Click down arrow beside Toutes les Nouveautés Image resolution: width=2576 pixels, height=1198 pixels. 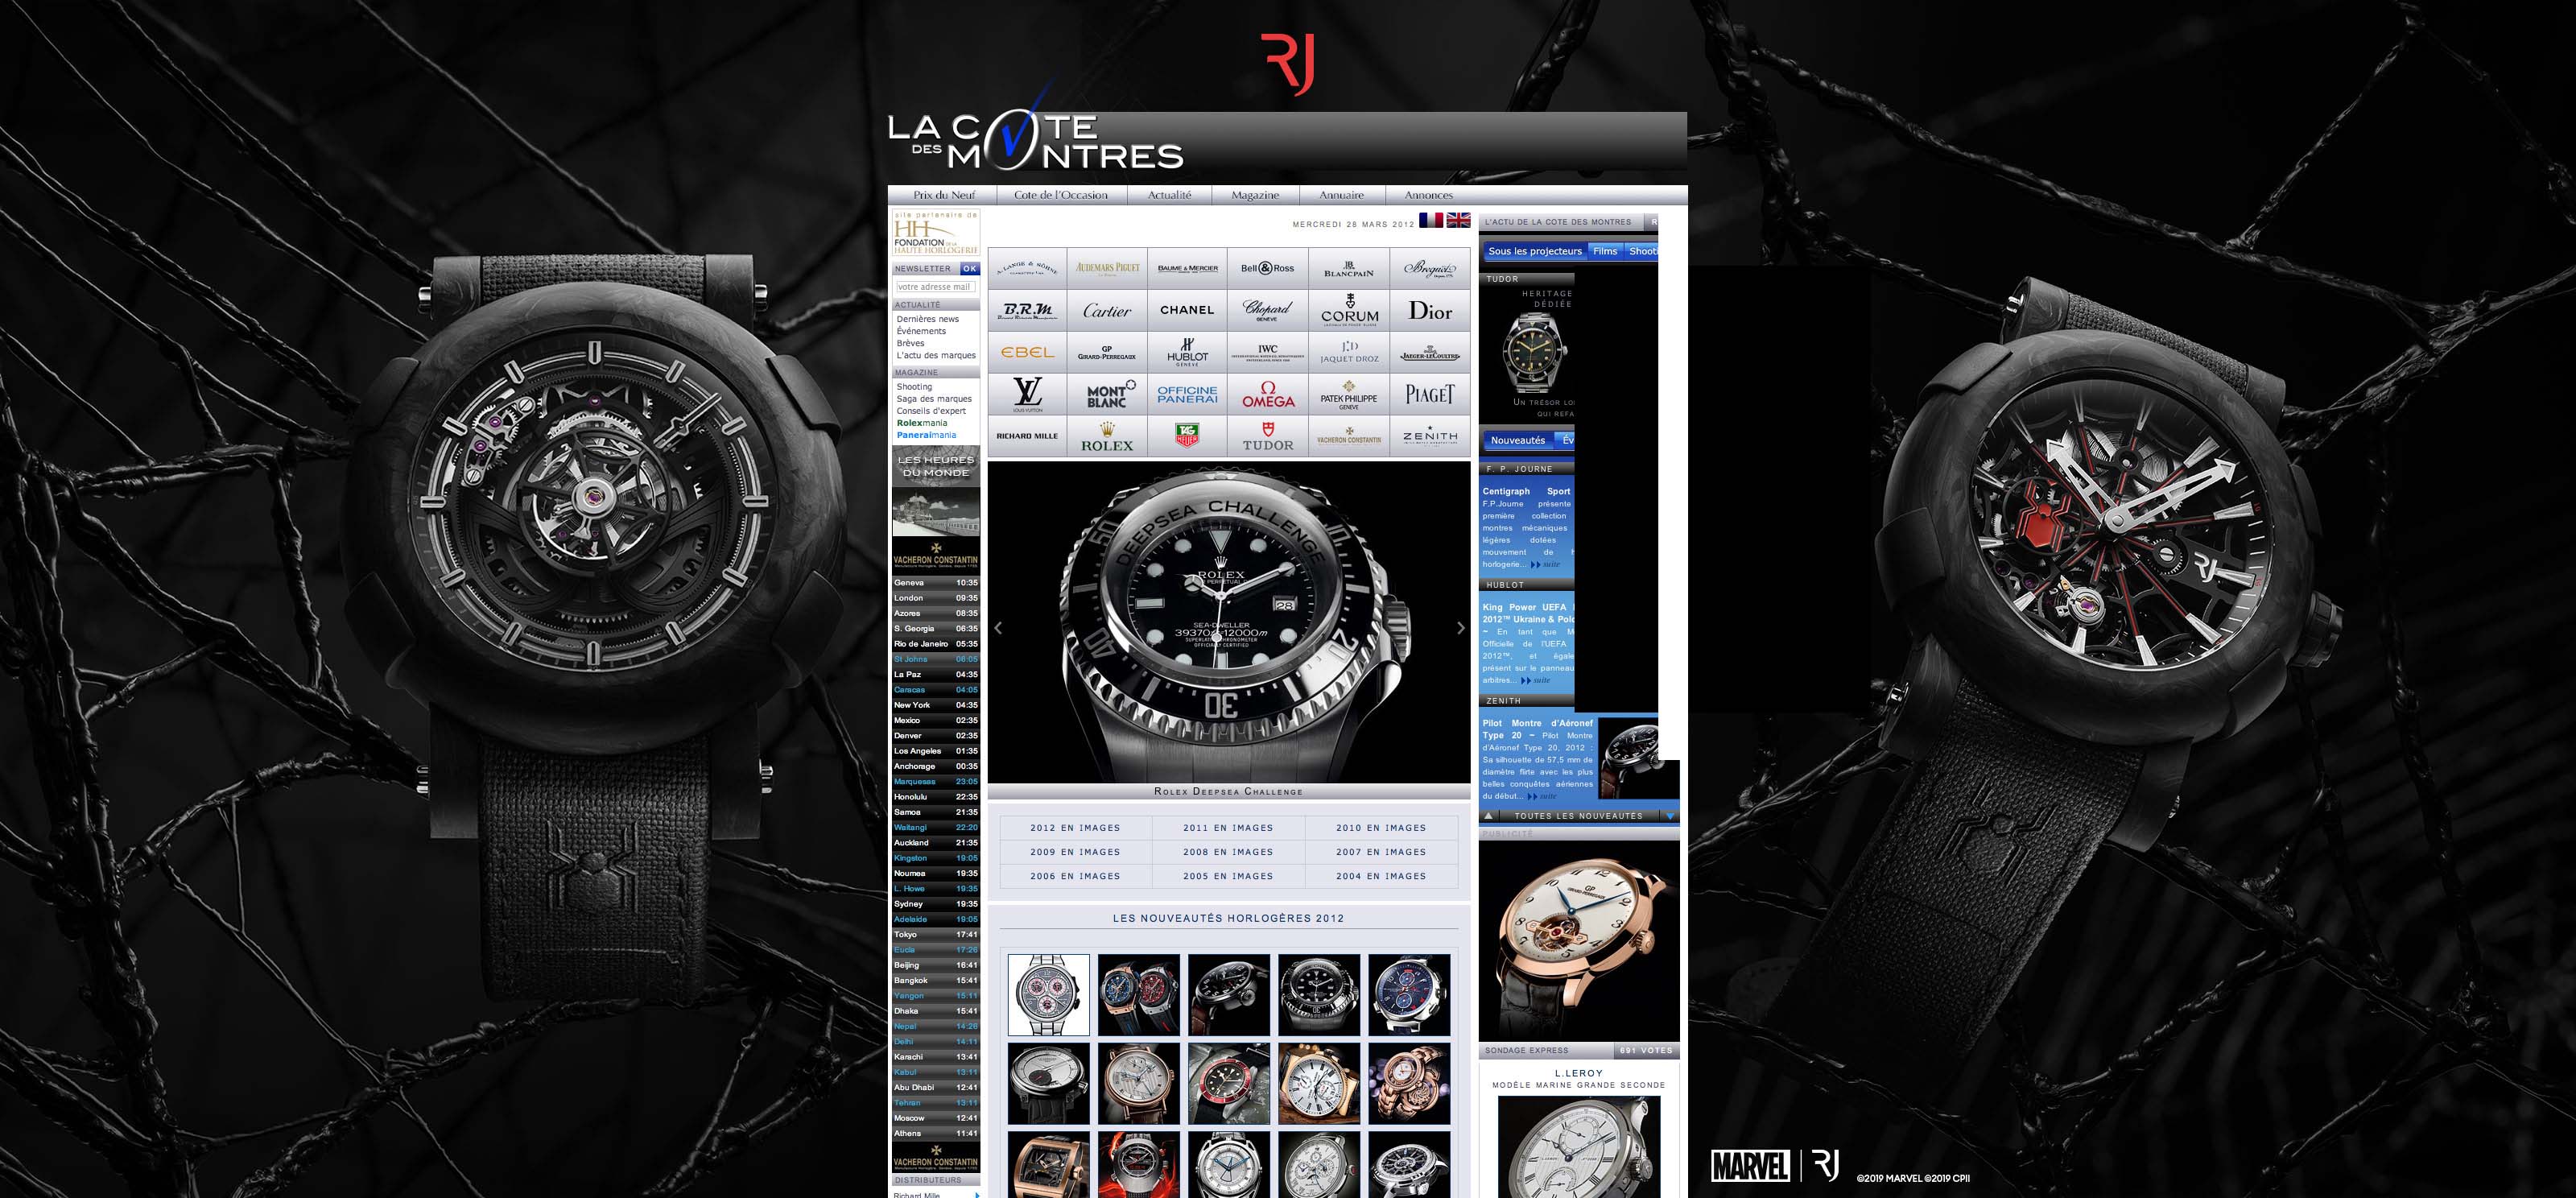1669,816
